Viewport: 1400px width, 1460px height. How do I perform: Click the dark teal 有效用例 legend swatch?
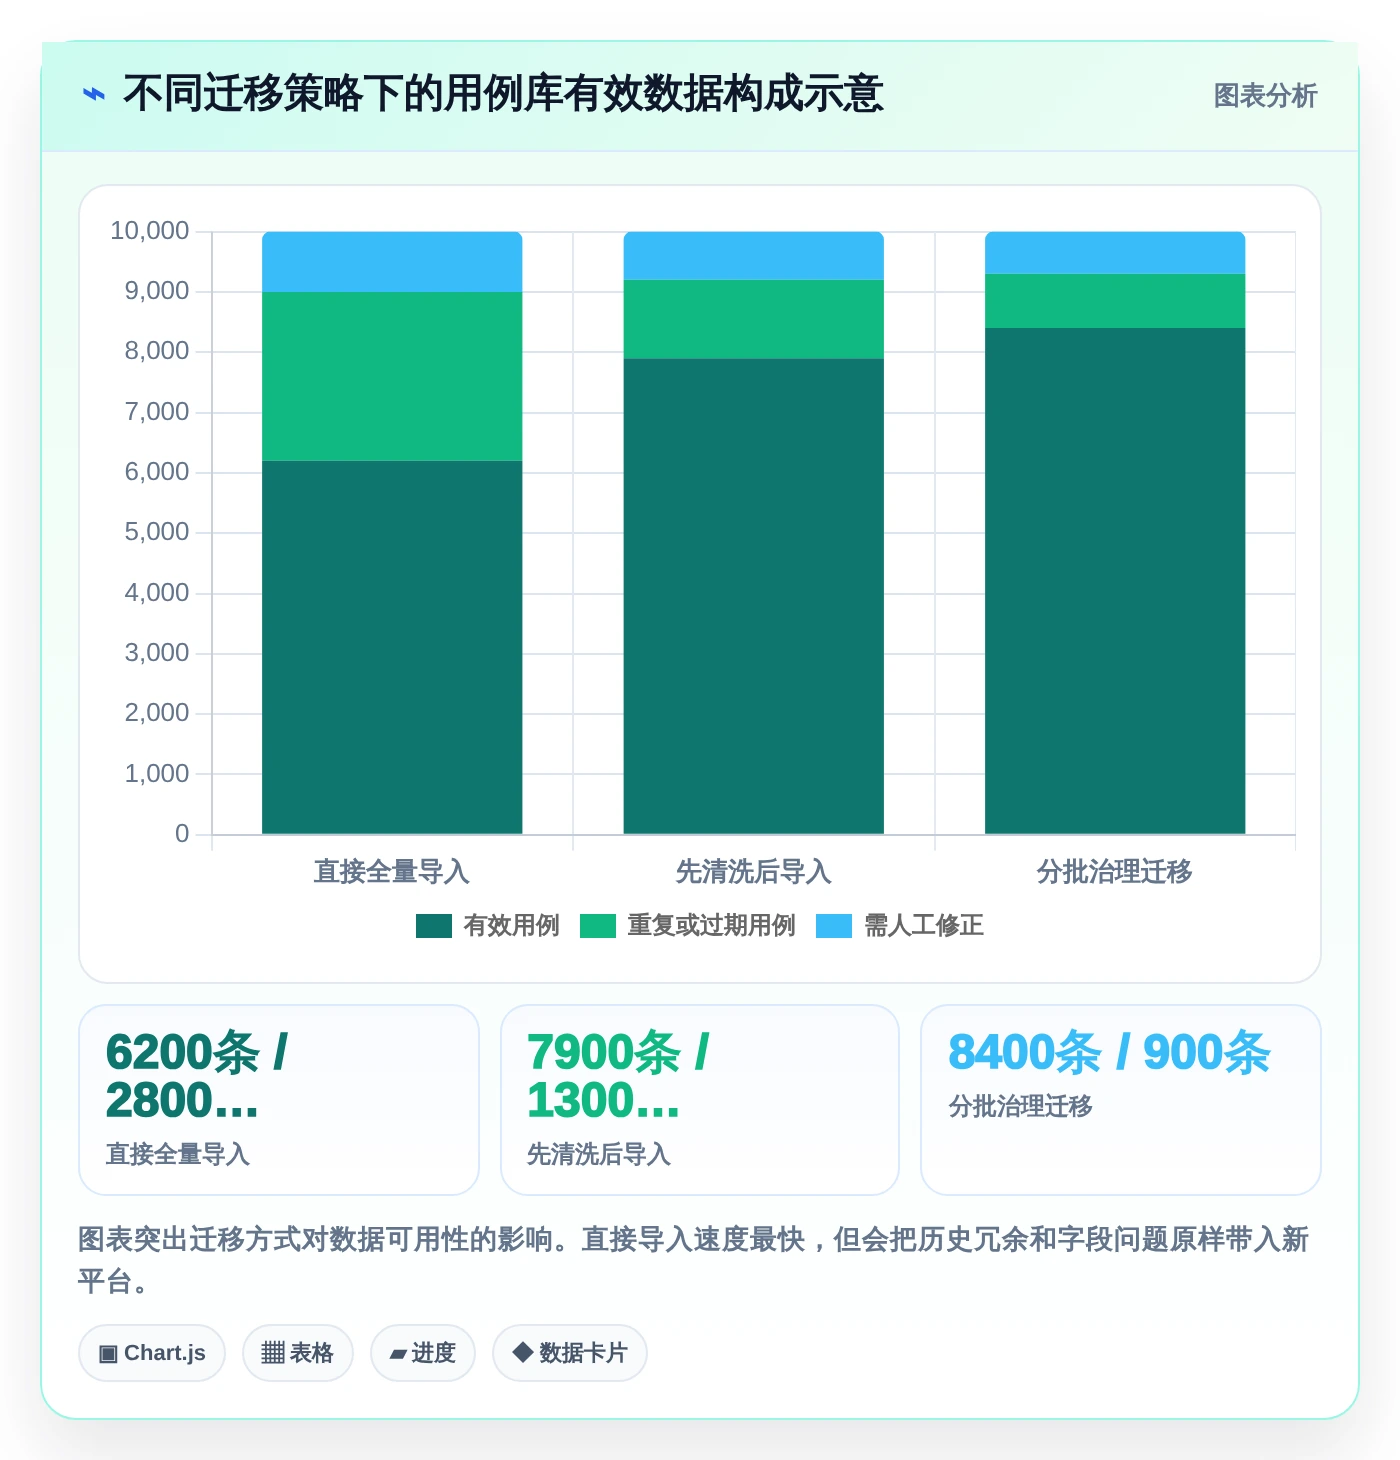pyautogui.click(x=434, y=926)
